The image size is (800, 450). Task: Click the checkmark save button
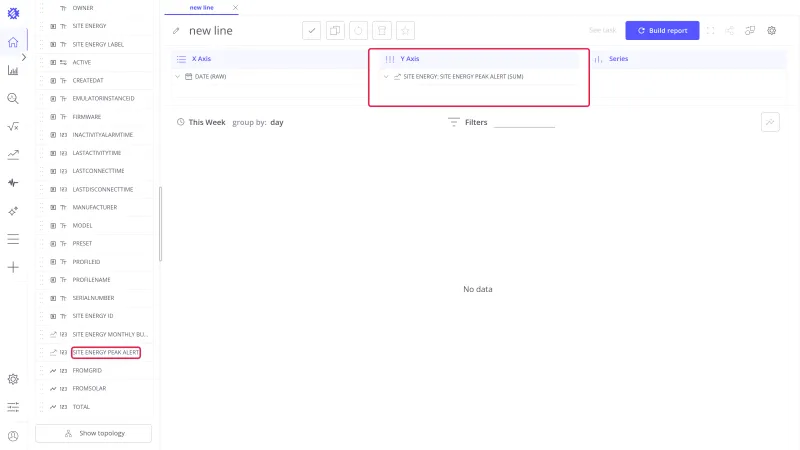pos(311,31)
